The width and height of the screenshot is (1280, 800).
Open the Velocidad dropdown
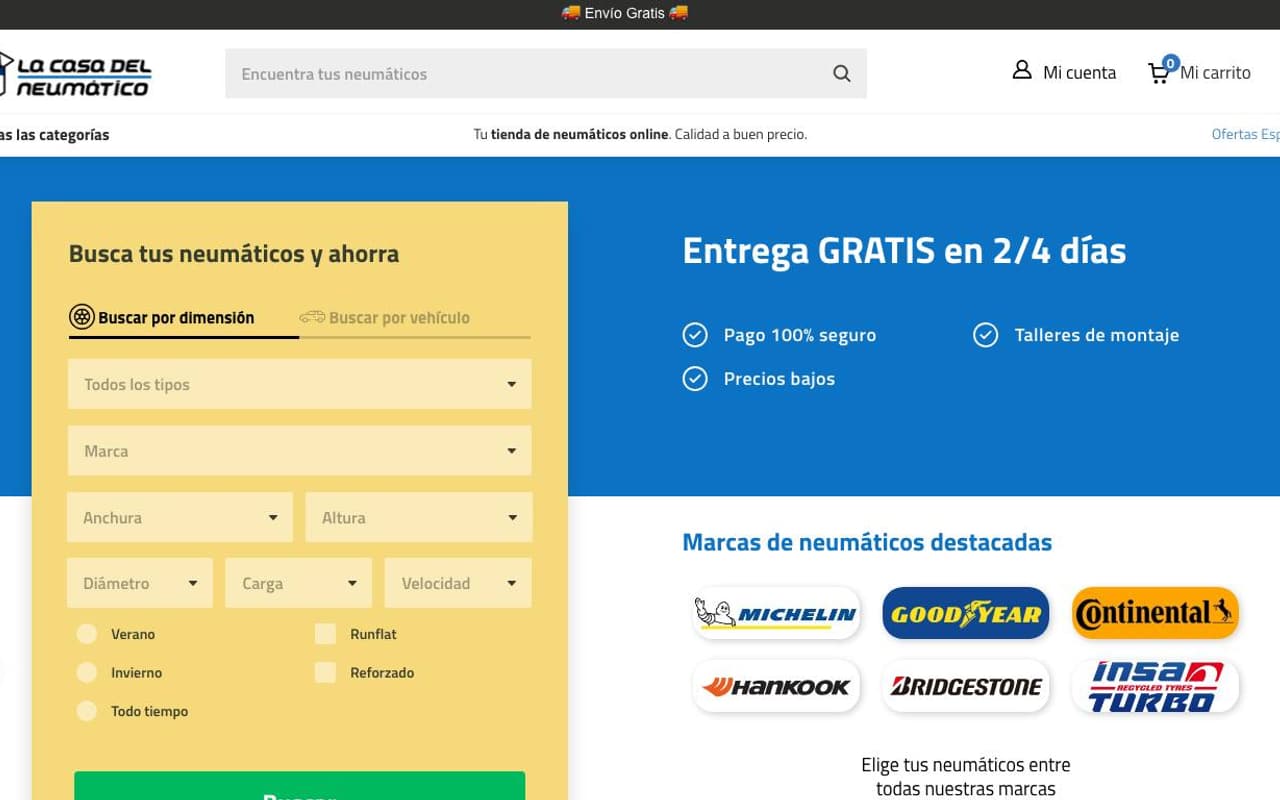click(458, 583)
